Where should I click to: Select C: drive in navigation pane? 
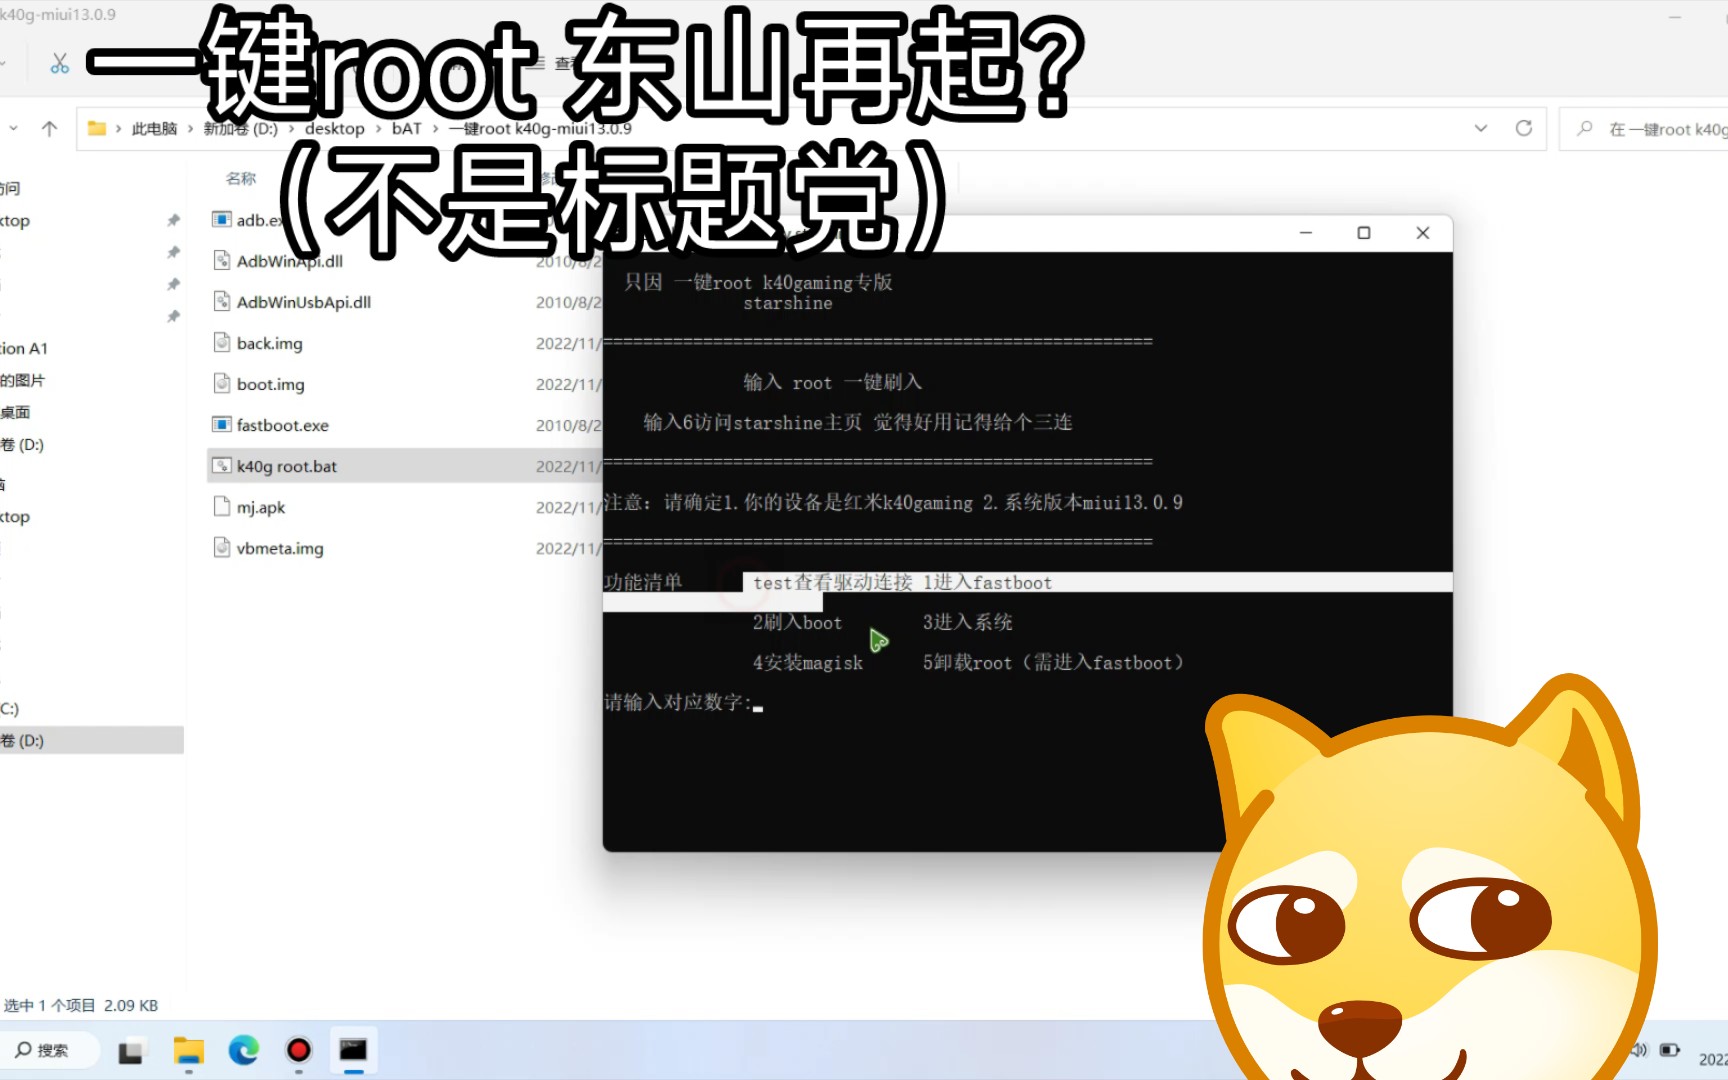coord(10,708)
